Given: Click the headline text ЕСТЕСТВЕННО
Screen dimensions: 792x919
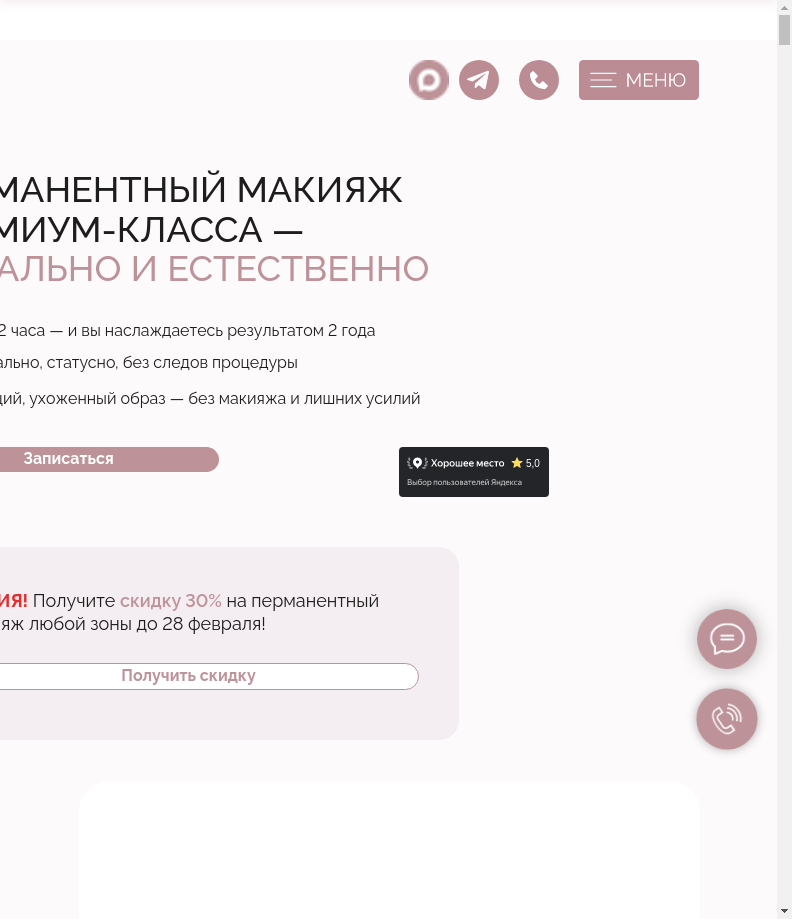Looking at the screenshot, I should tap(298, 268).
